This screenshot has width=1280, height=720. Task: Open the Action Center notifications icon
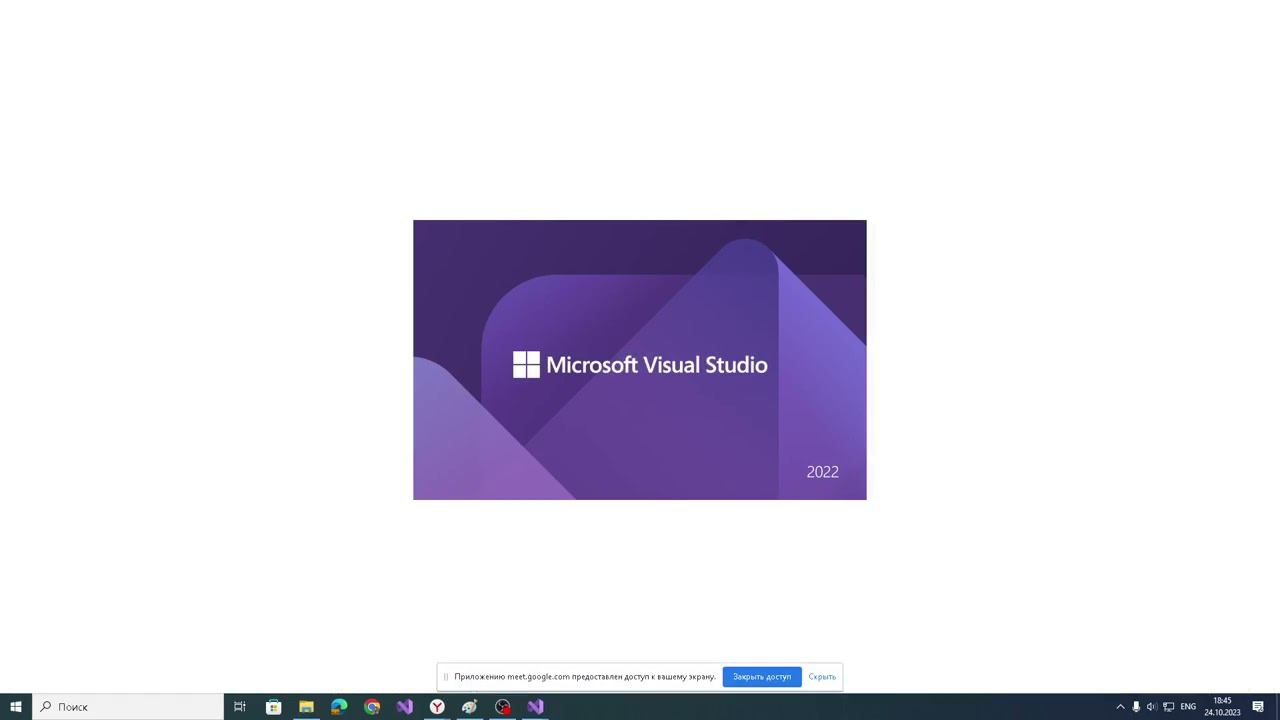(1259, 707)
